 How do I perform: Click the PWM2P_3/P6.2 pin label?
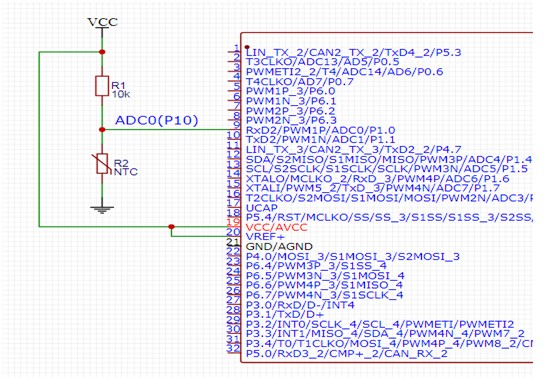tap(290, 111)
